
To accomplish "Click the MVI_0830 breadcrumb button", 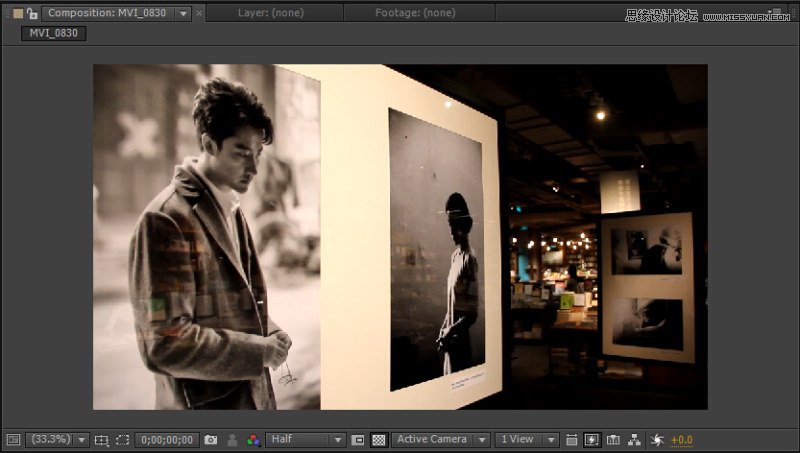I will pos(54,33).
